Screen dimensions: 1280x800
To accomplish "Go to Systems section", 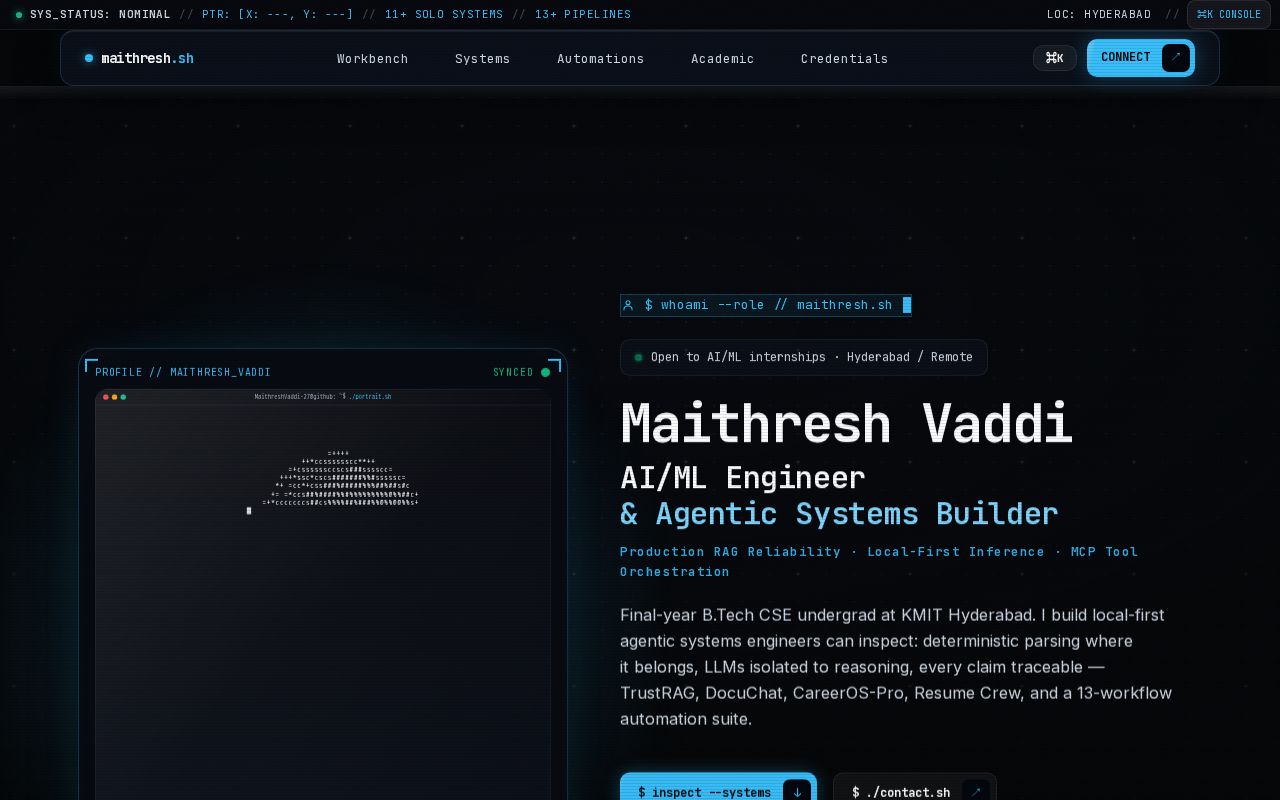I will tap(482, 58).
